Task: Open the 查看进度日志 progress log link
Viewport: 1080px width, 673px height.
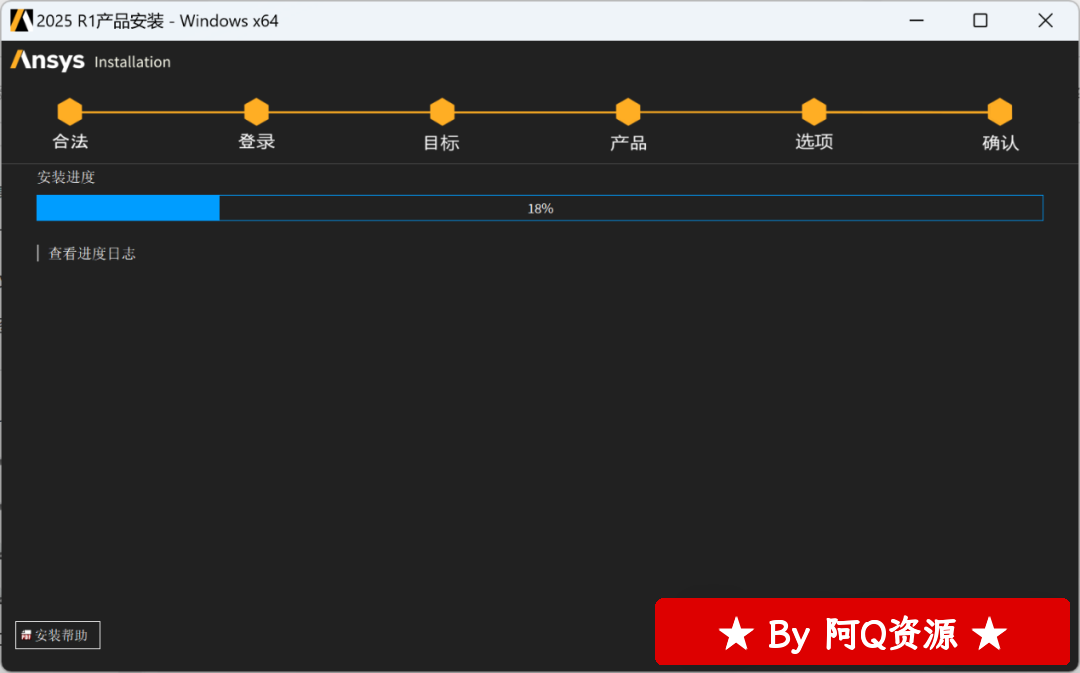Action: pyautogui.click(x=92, y=253)
